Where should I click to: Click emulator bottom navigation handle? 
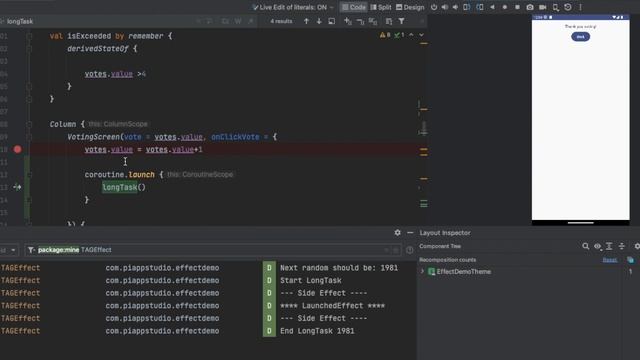(580, 223)
